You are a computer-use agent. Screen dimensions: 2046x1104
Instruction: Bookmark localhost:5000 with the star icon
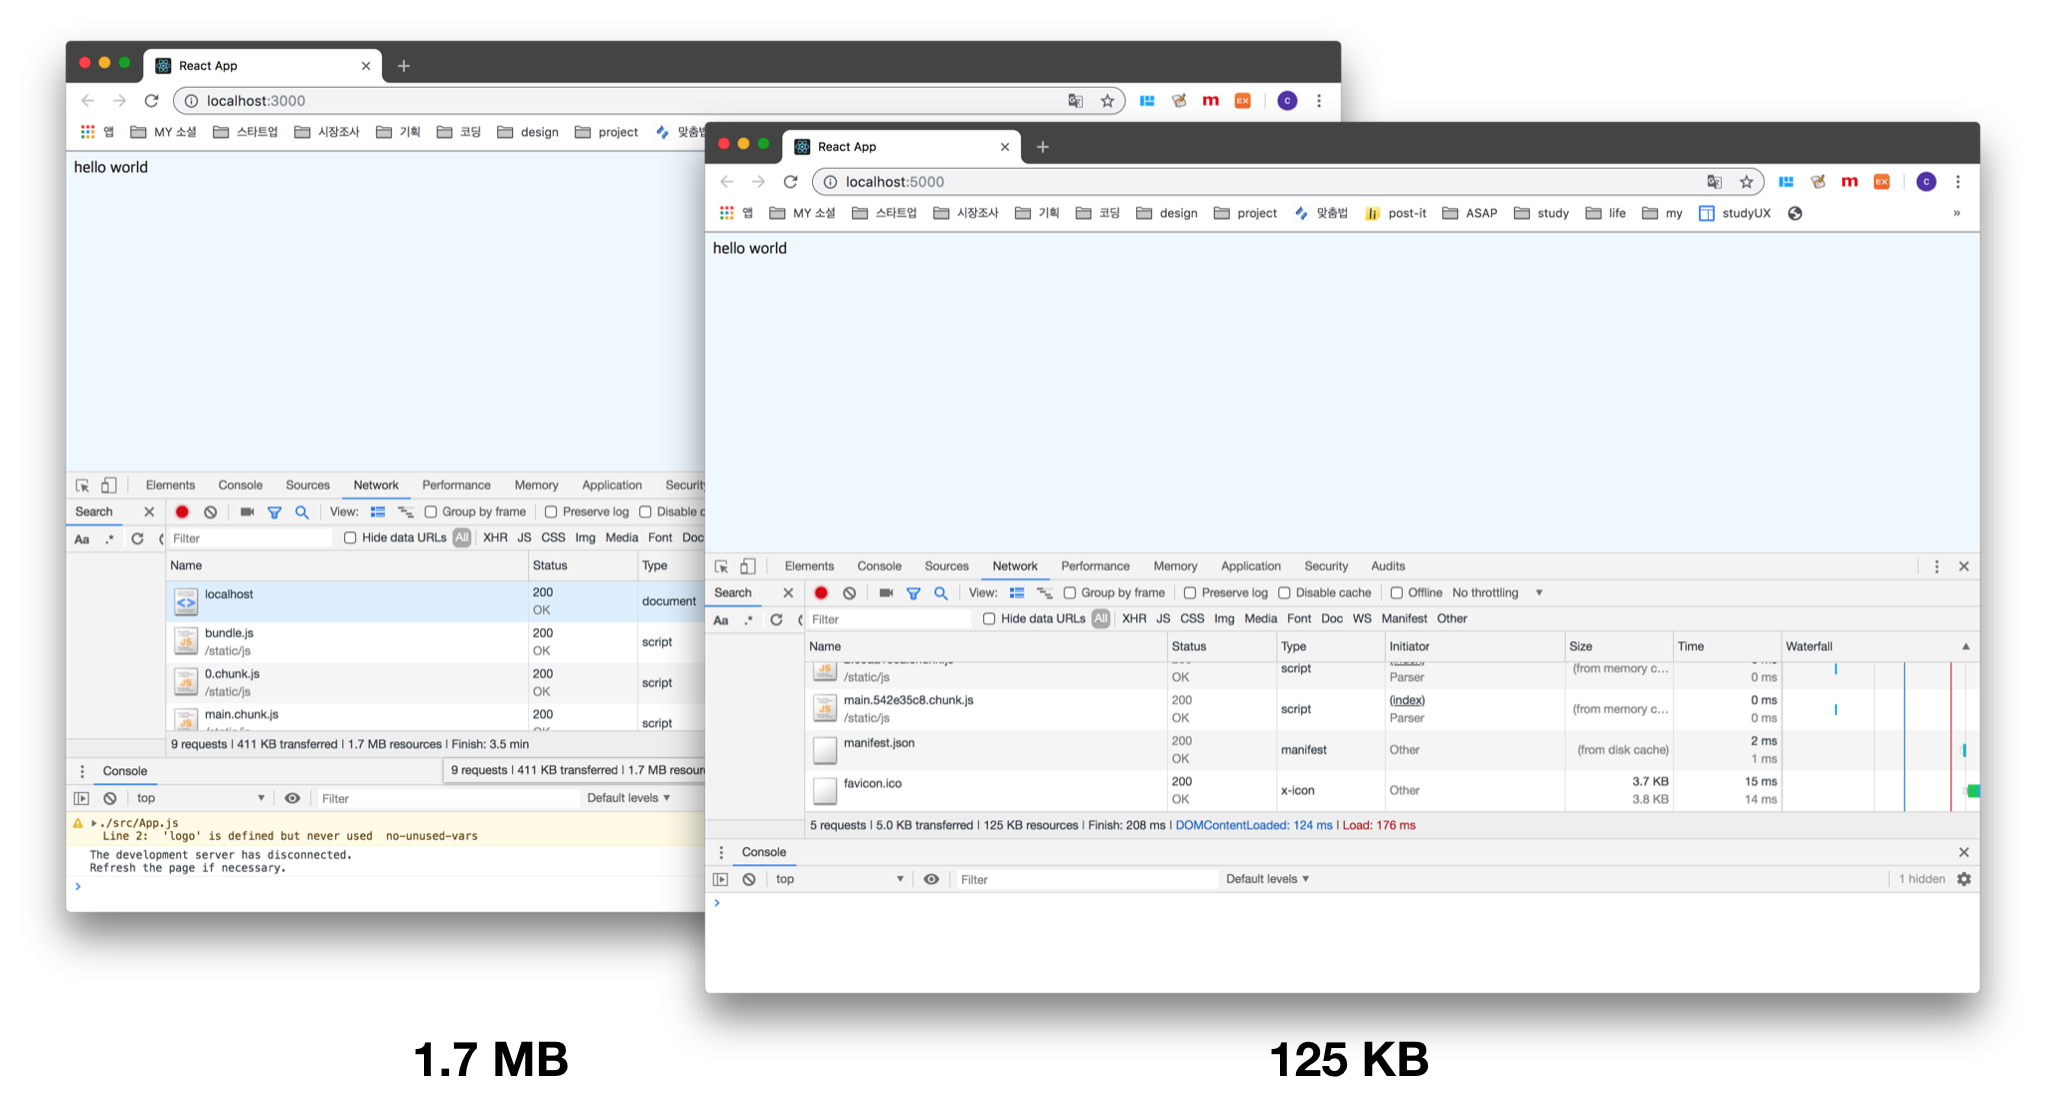click(x=1746, y=182)
